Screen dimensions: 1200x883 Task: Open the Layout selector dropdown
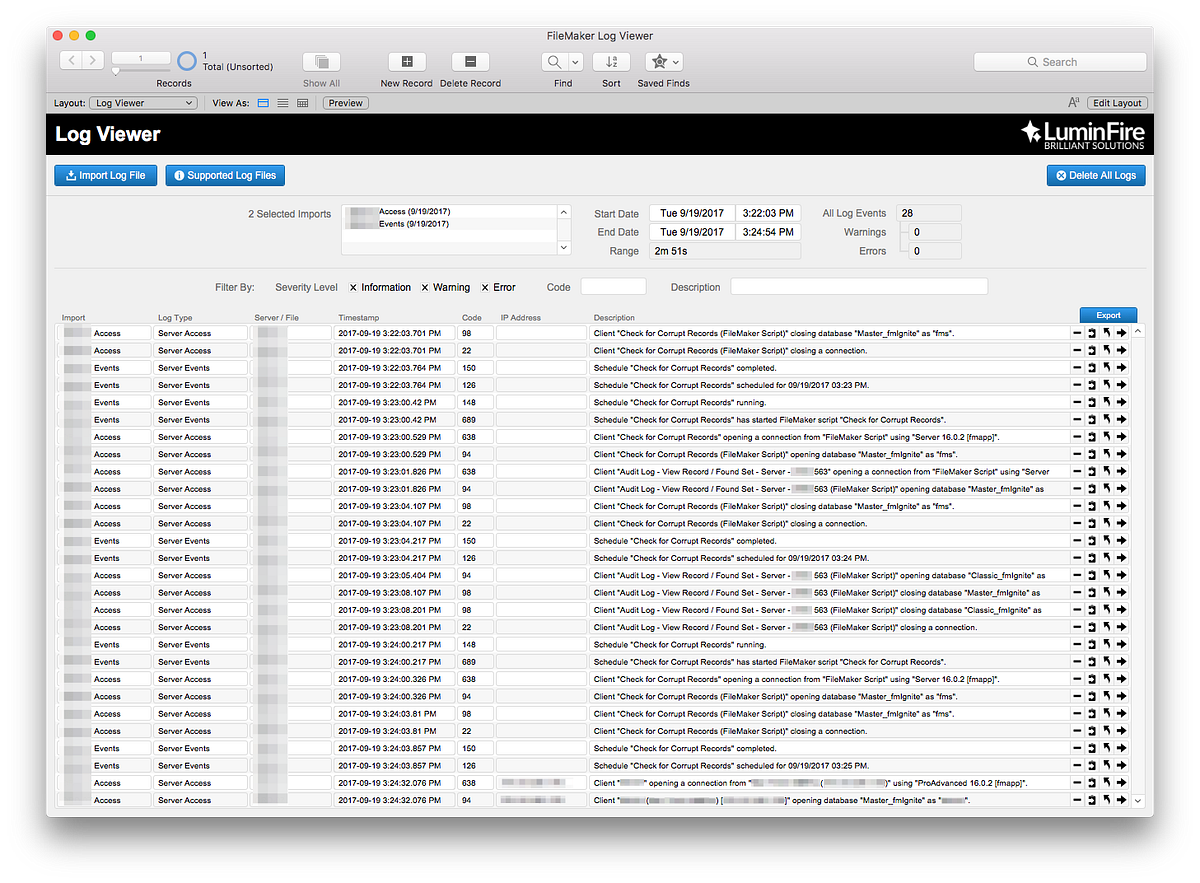click(143, 102)
